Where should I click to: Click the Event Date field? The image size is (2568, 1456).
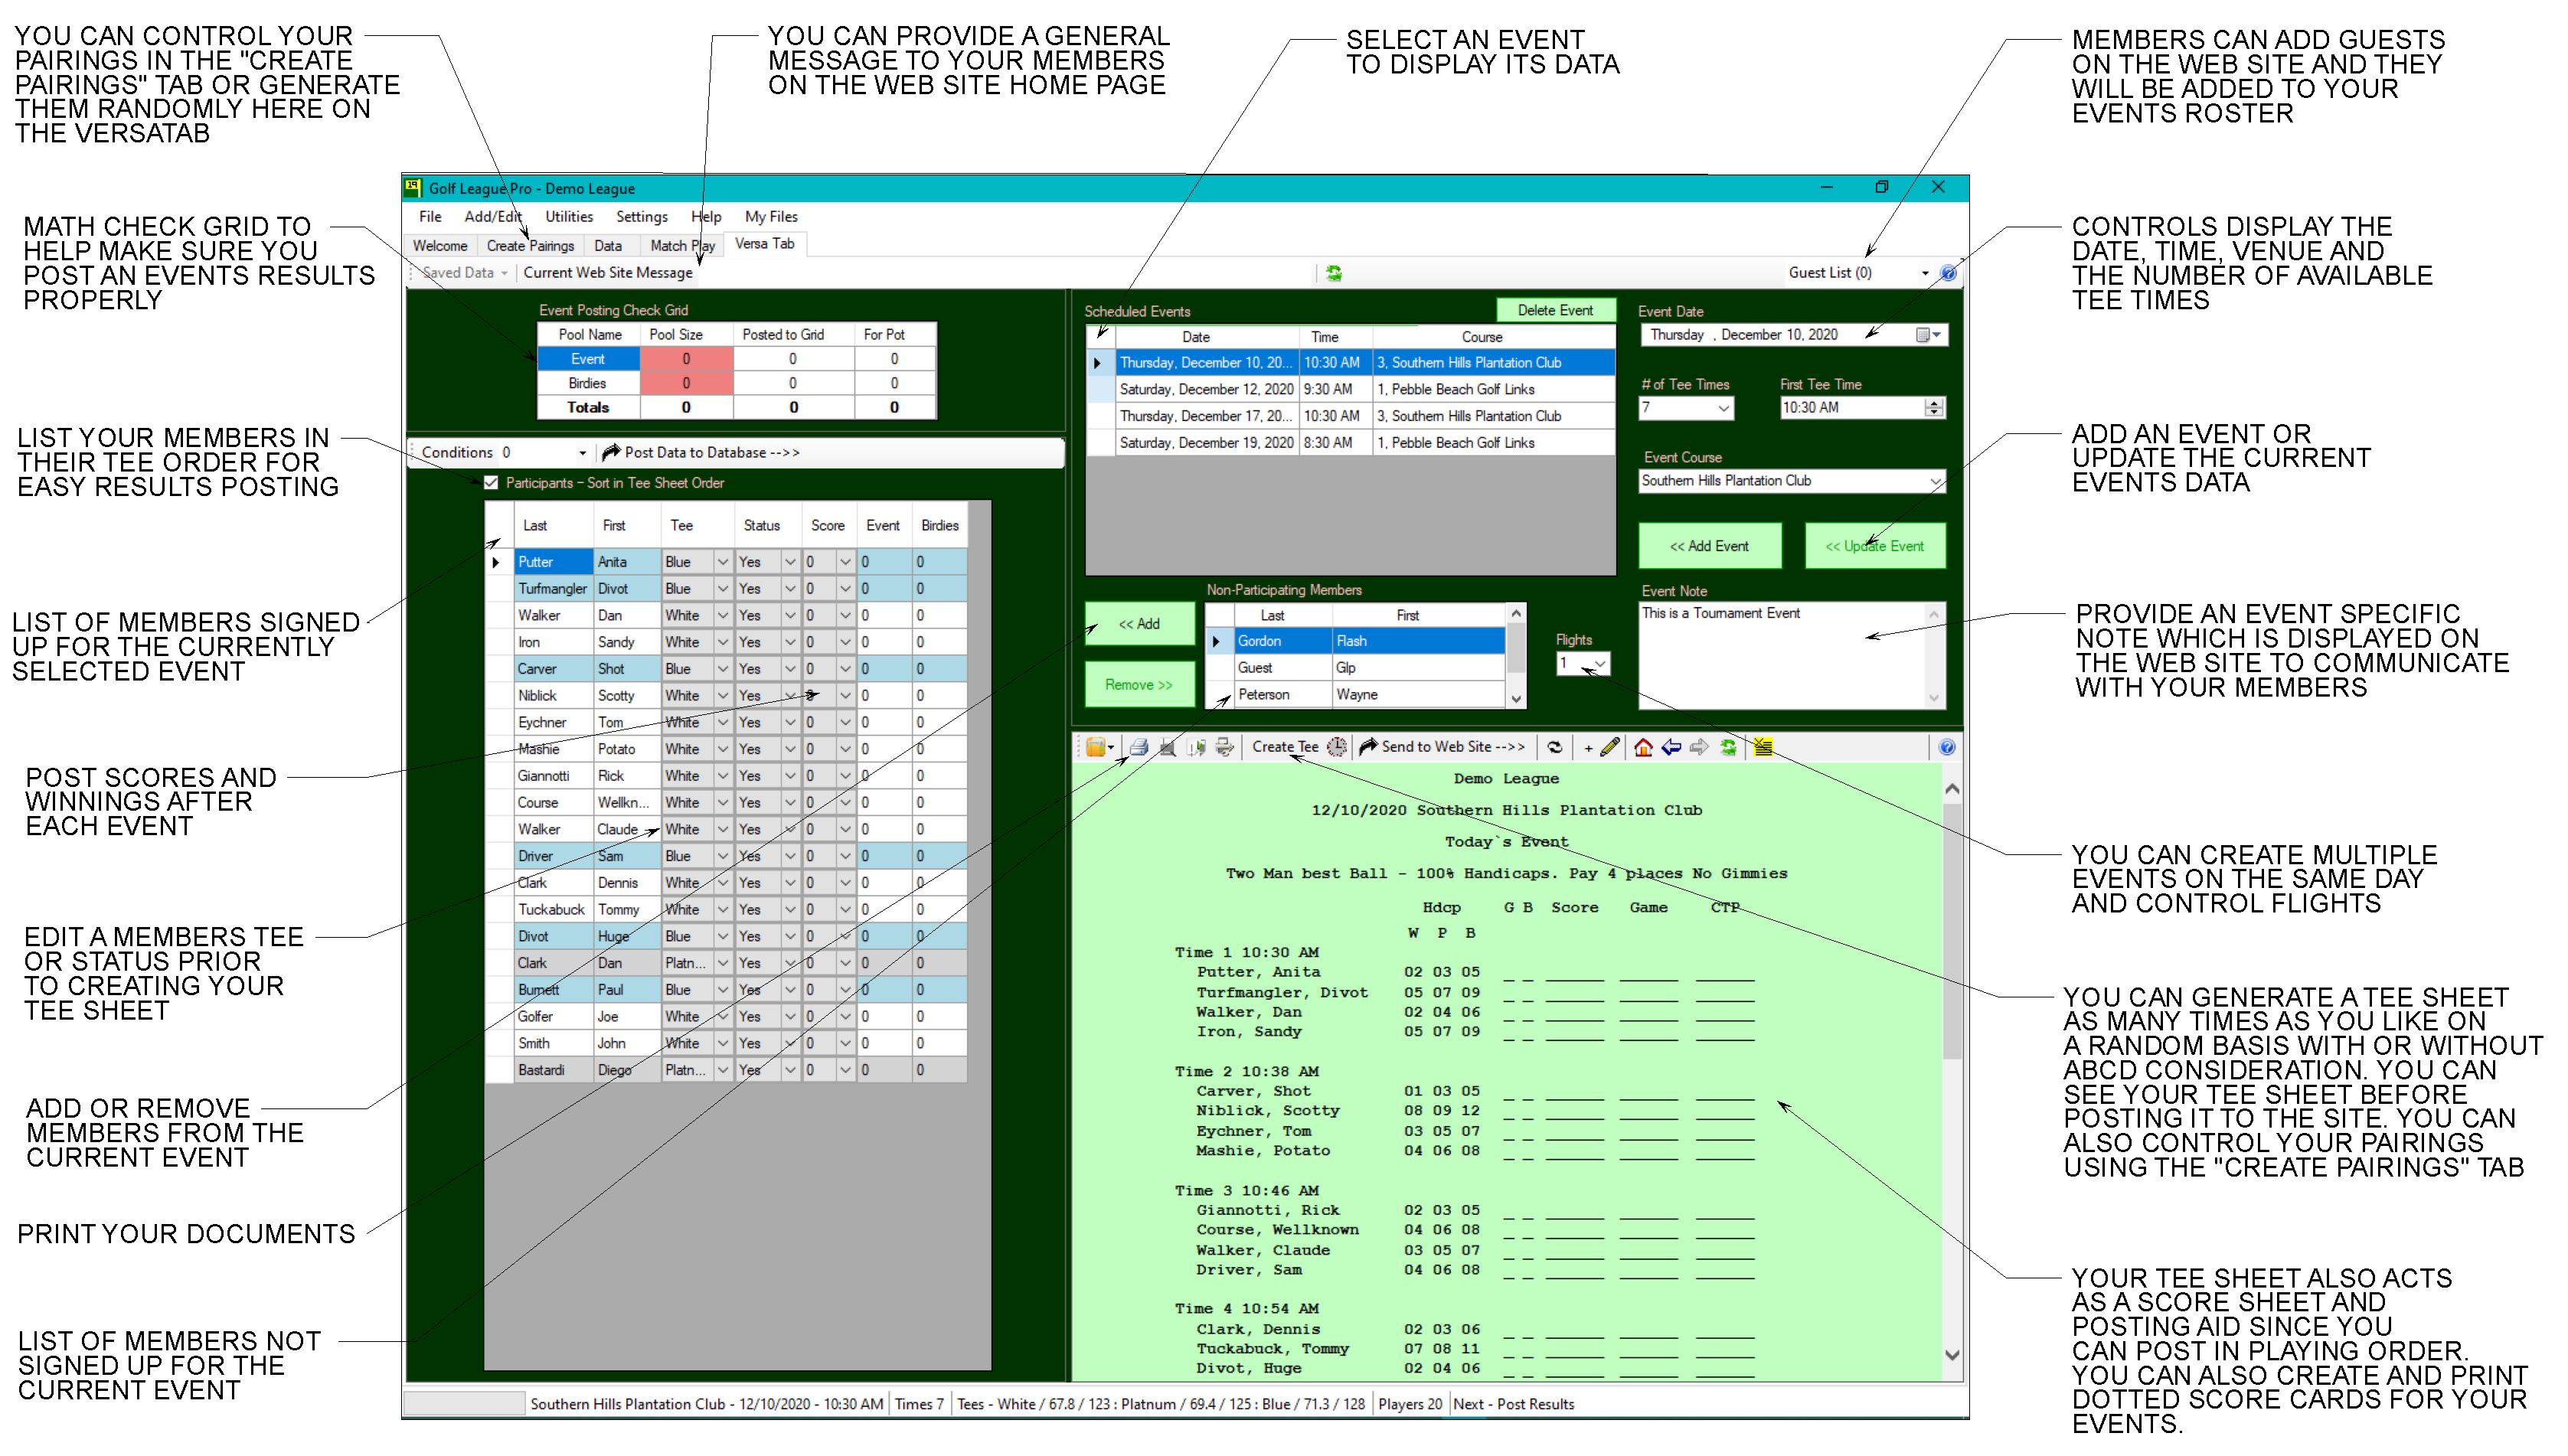coord(1794,335)
